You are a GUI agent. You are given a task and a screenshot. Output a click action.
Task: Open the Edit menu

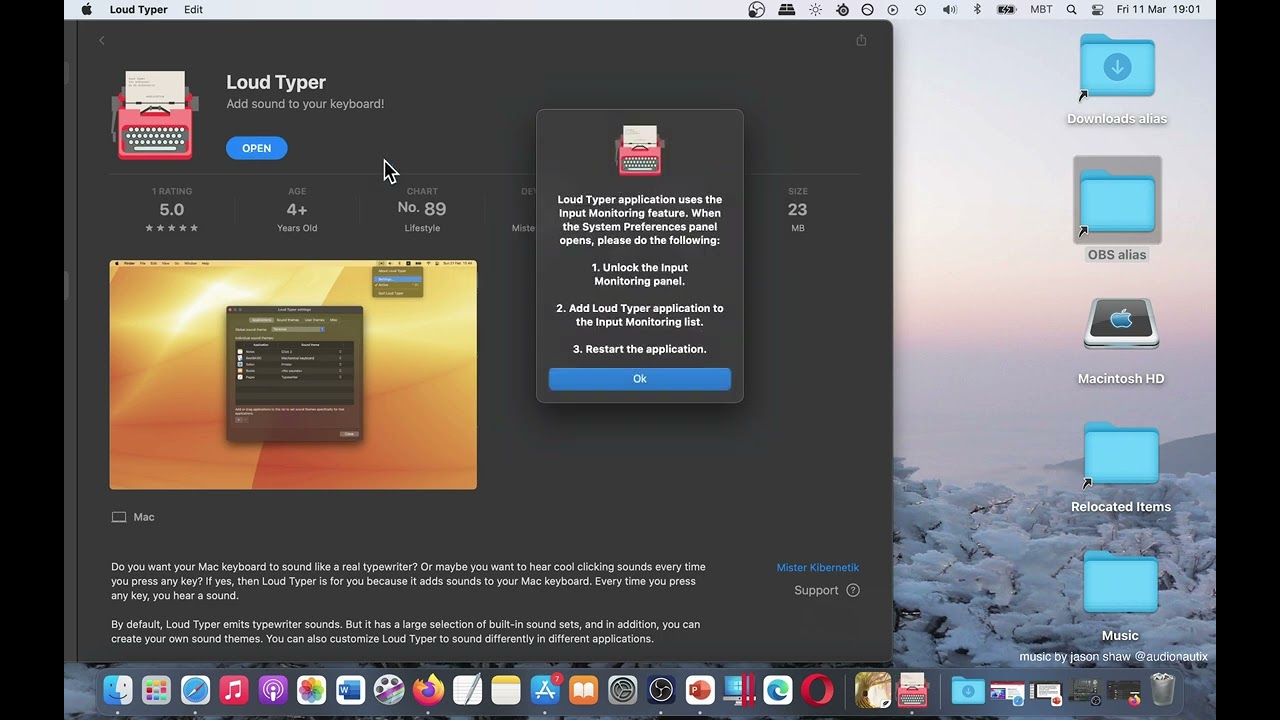tap(193, 10)
